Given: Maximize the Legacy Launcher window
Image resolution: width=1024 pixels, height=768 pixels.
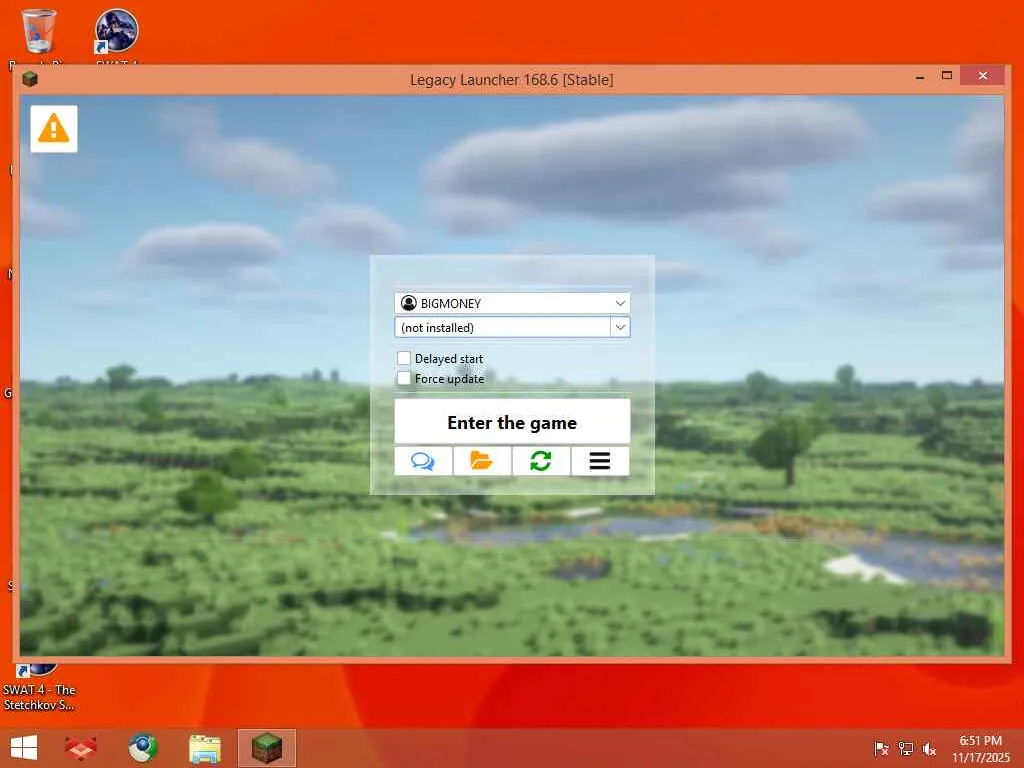Looking at the screenshot, I should (947, 76).
